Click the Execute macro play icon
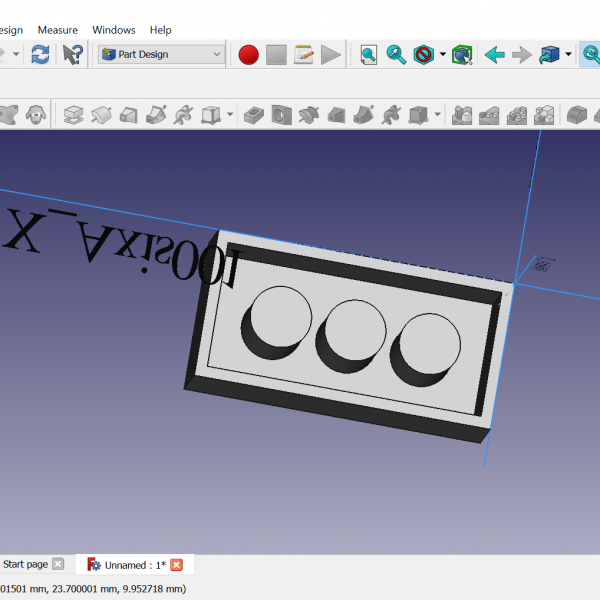The width and height of the screenshot is (600, 600). 331,54
